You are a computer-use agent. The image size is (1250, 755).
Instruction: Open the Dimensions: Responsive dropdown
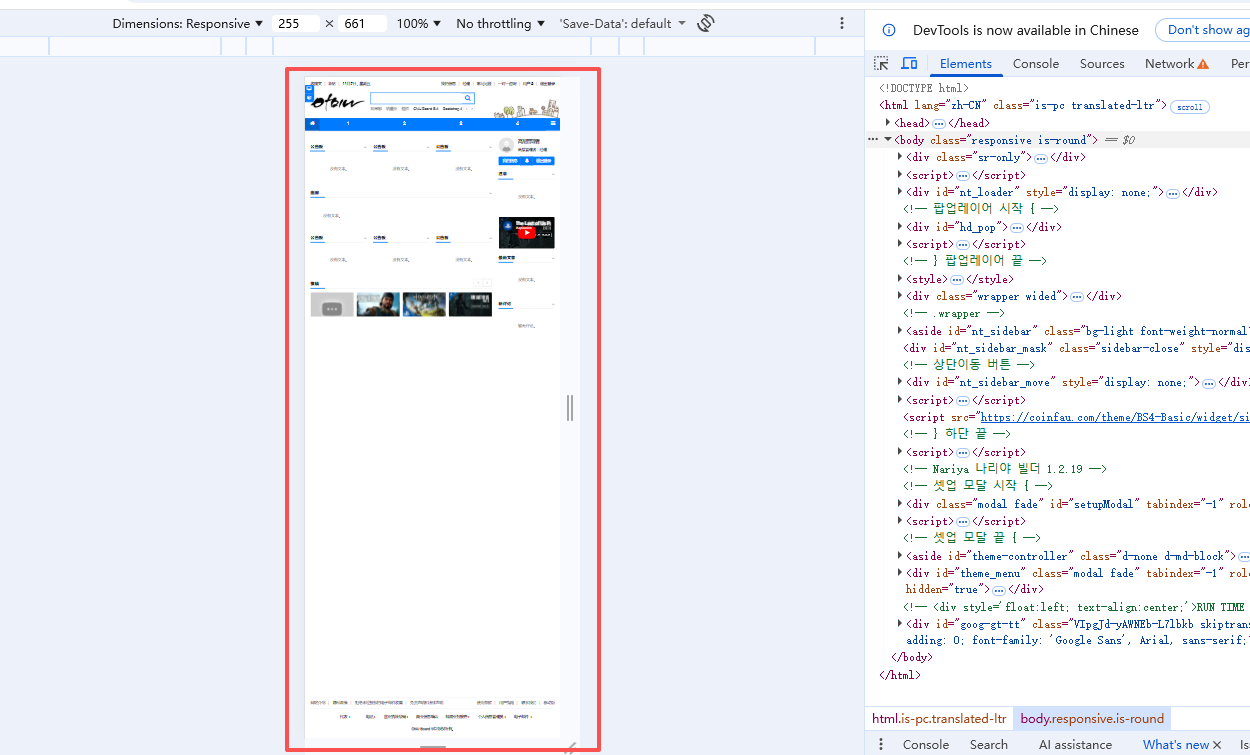[188, 23]
